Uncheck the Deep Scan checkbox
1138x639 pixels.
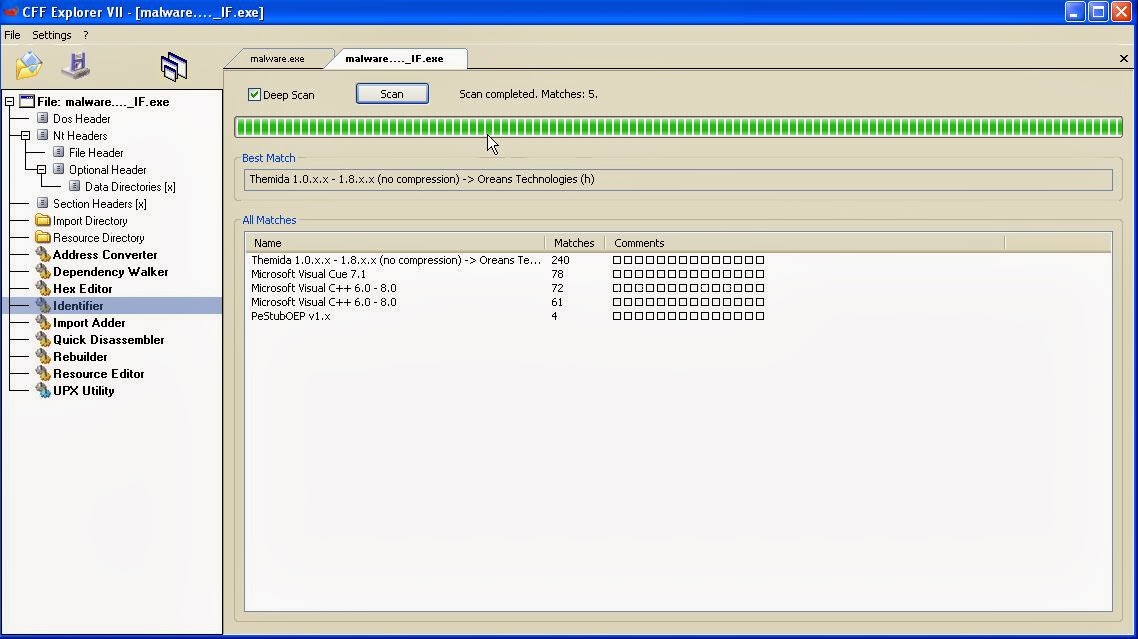click(x=254, y=94)
